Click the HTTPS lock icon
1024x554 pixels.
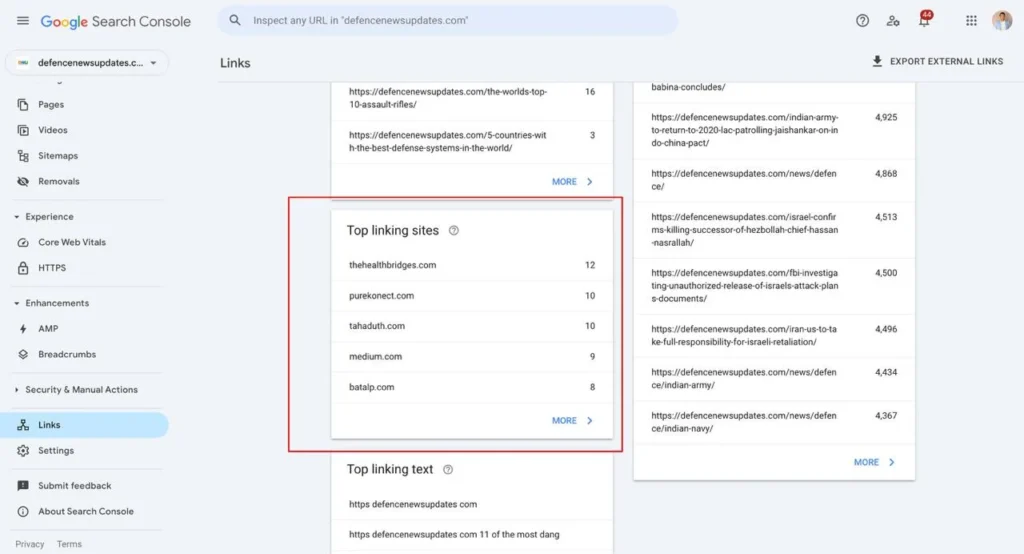pos(23,268)
